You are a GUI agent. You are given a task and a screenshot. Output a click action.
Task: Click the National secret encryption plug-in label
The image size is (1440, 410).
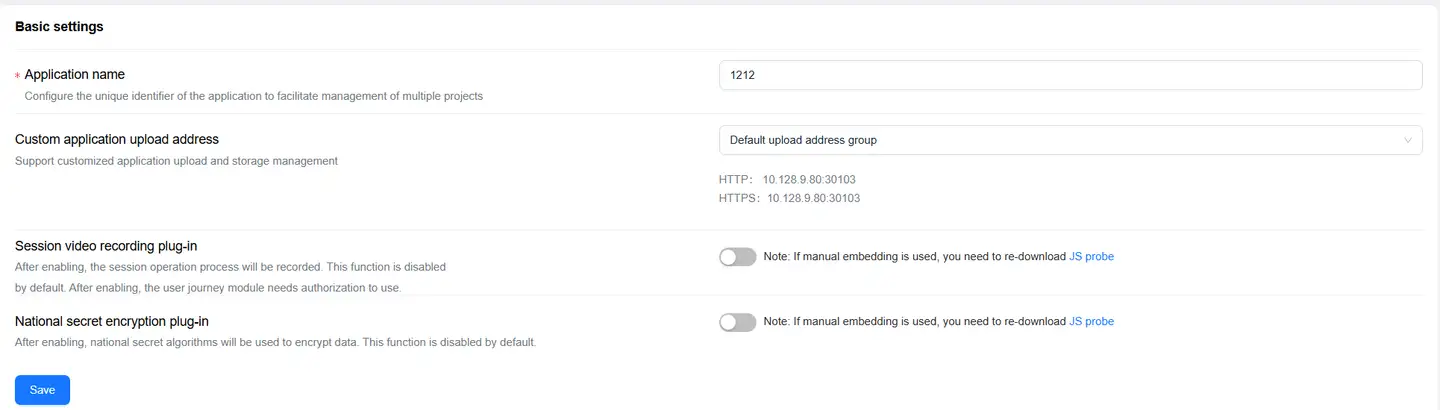pos(112,322)
